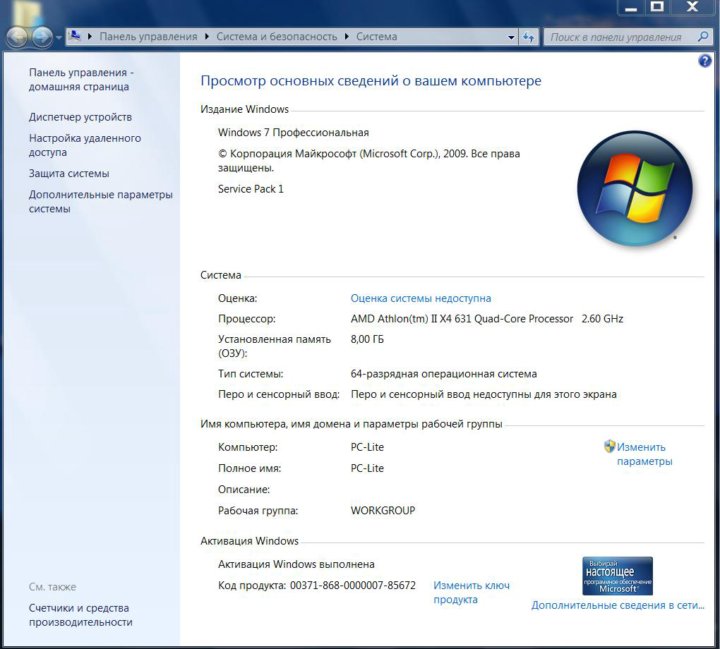Click the Control Panel icon in address bar
Viewport: 720px width, 649px height.
click(x=75, y=36)
